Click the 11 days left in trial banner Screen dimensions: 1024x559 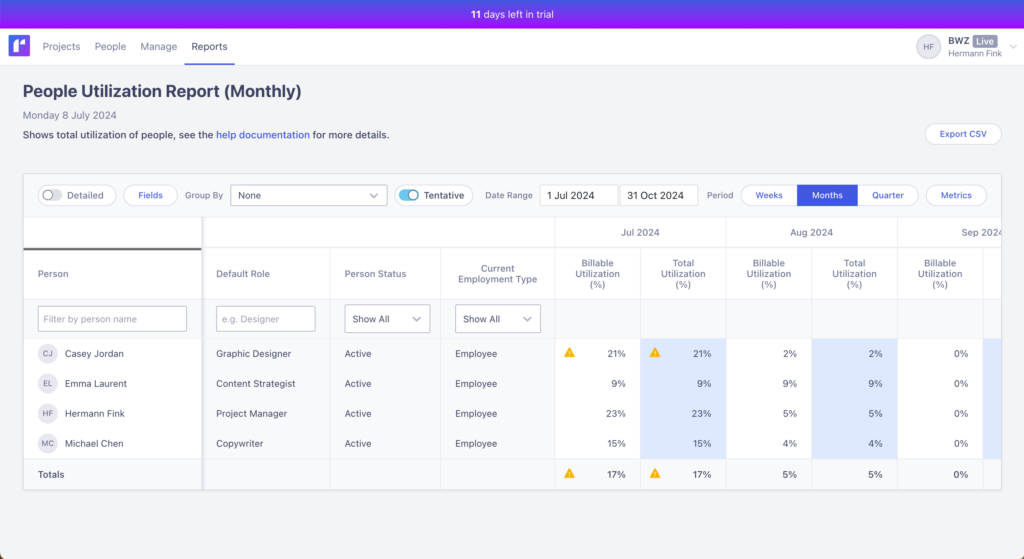512,14
